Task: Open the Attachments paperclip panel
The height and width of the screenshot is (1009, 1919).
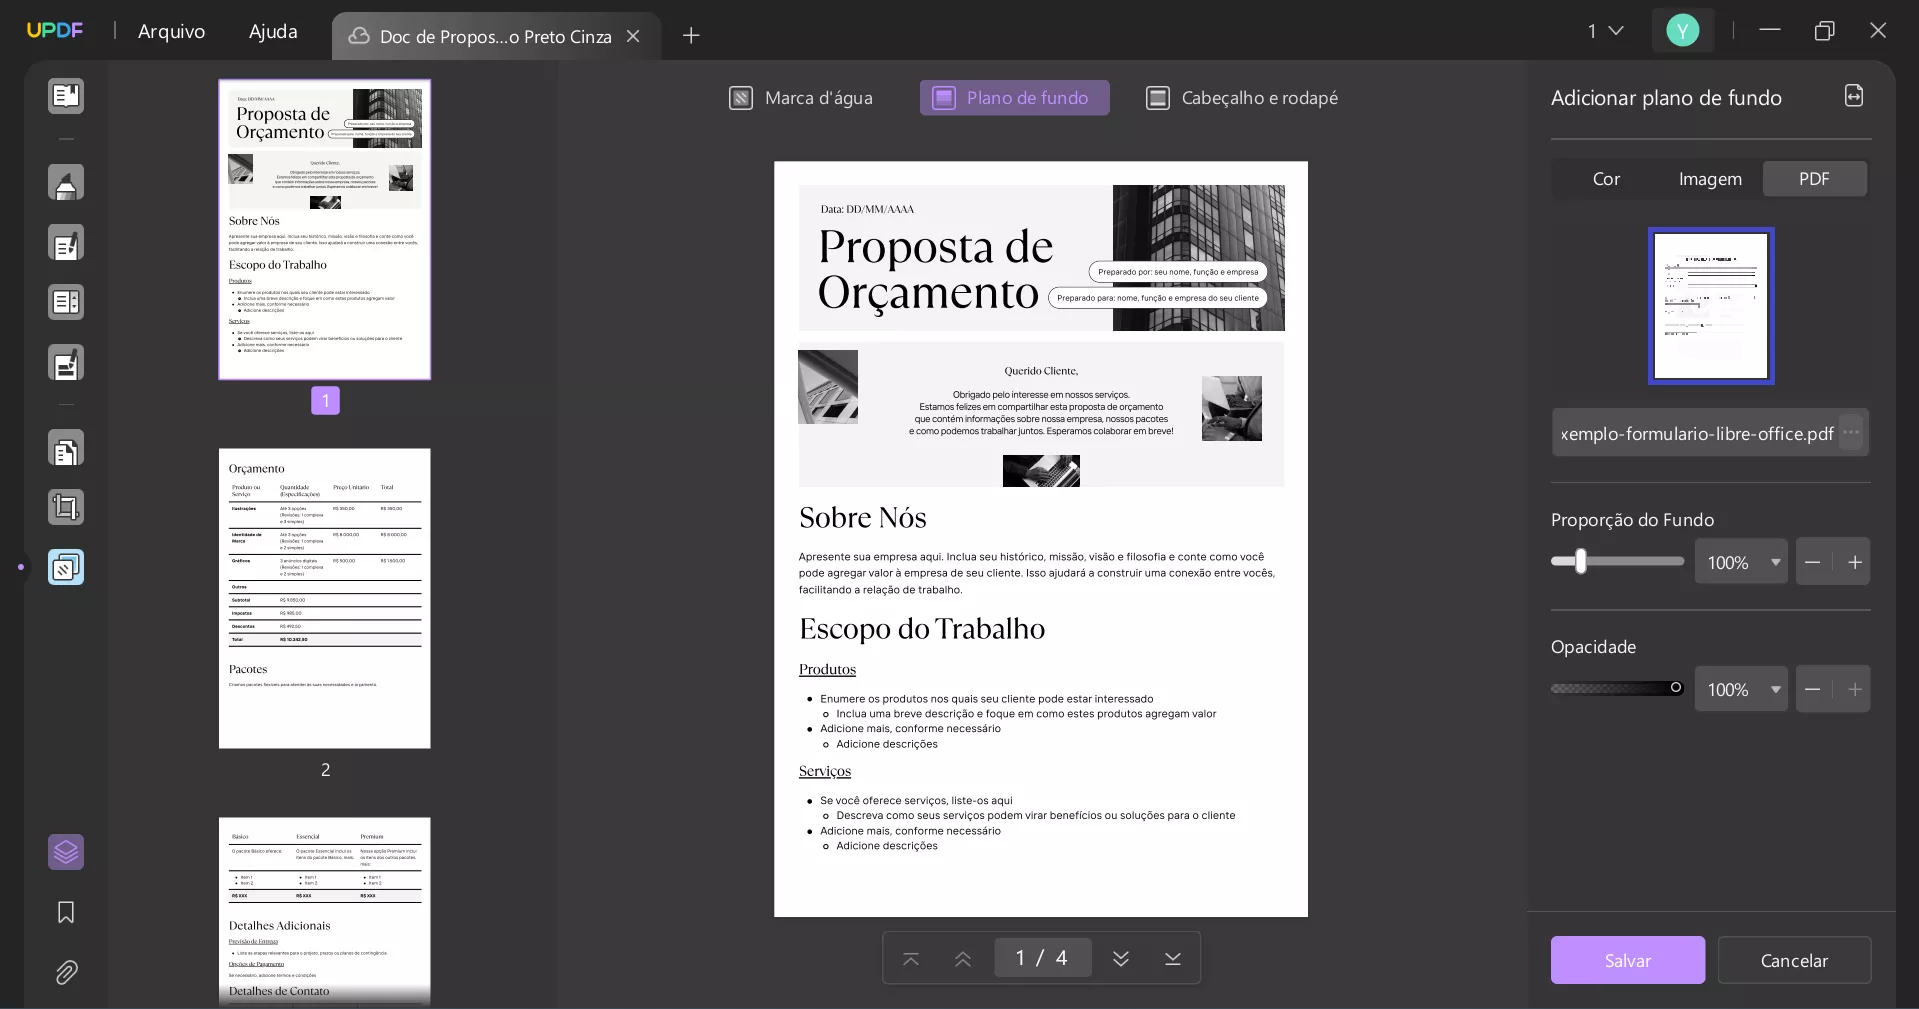Action: [66, 973]
